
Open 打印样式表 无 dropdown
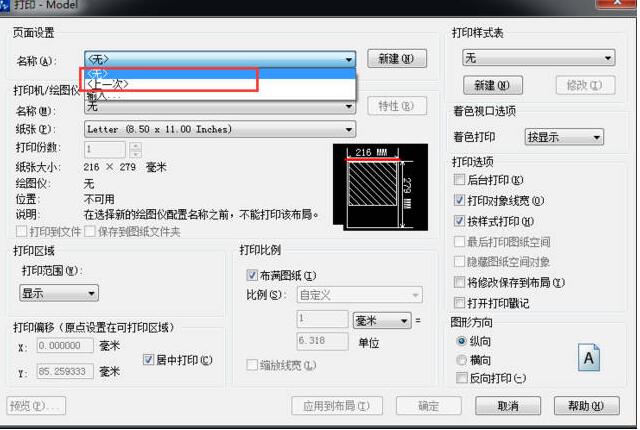pyautogui.click(x=539, y=58)
